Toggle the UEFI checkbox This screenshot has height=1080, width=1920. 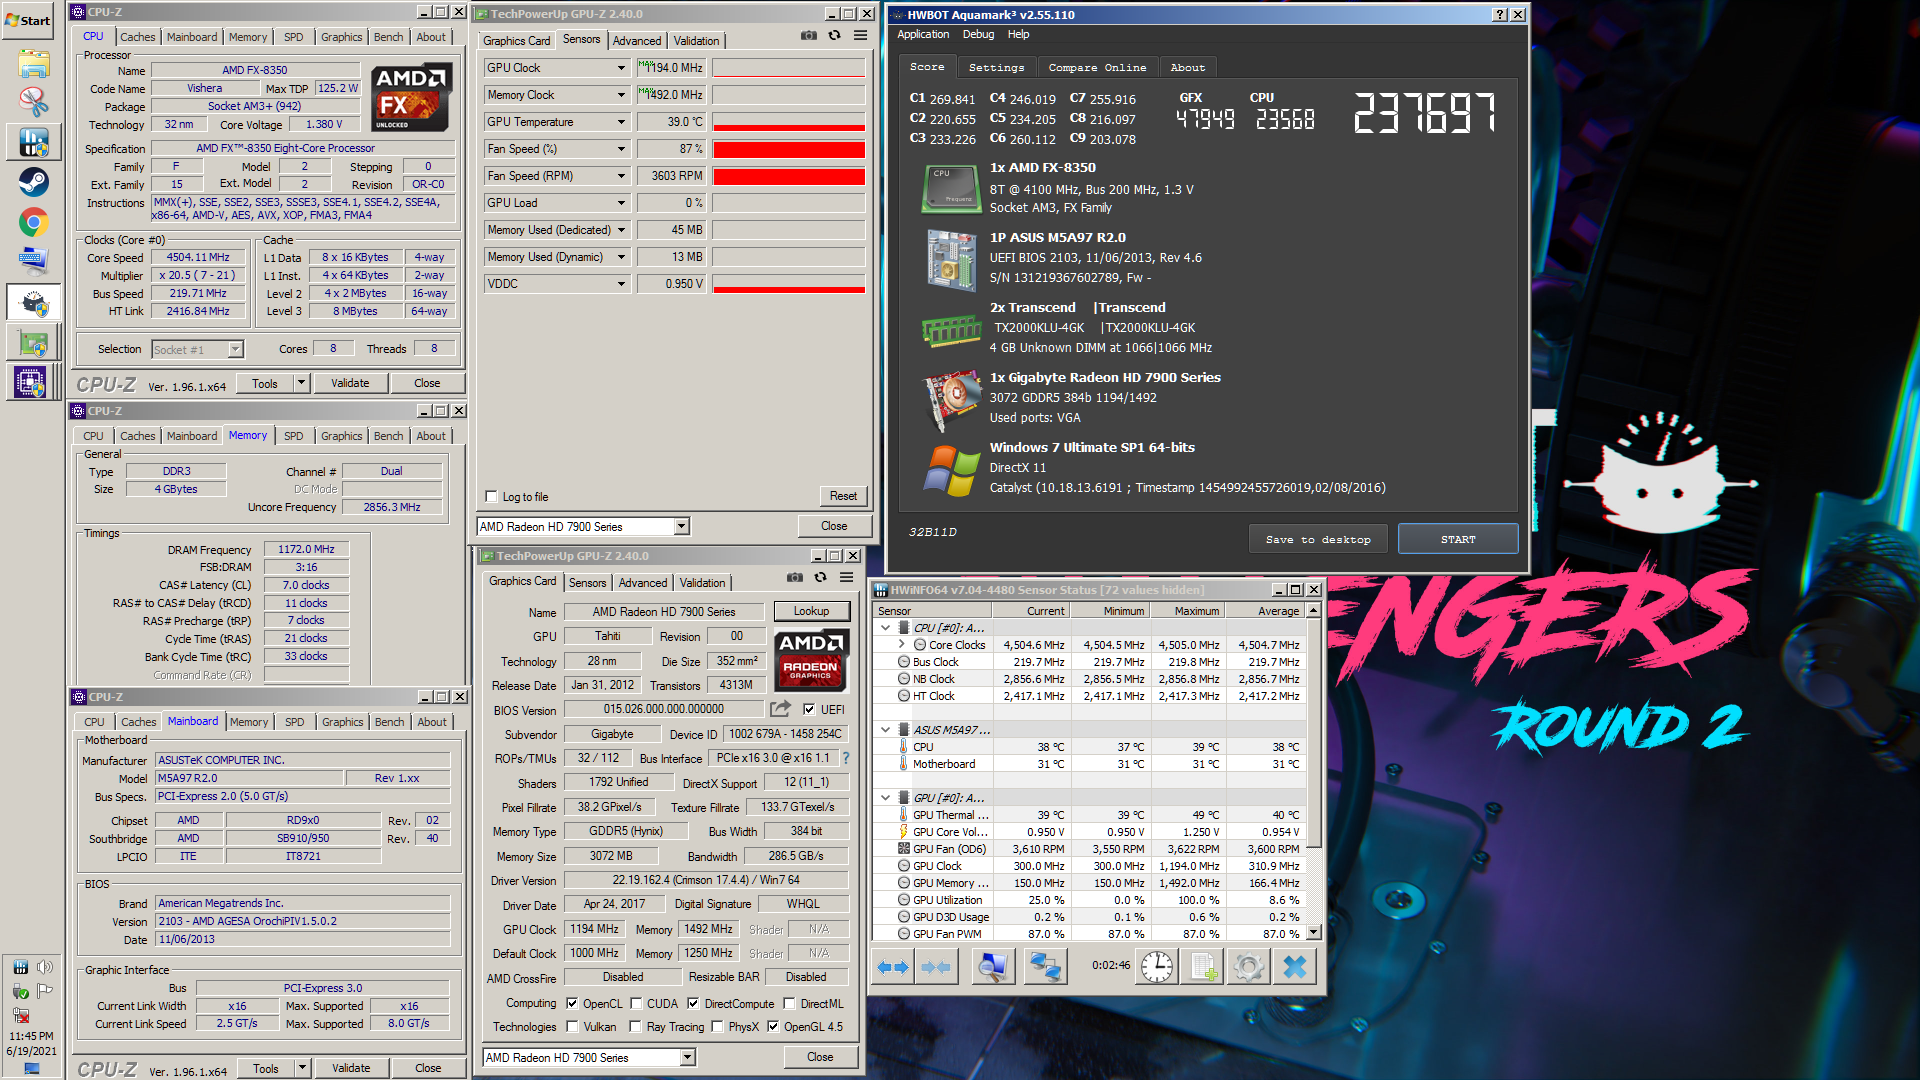tap(809, 709)
